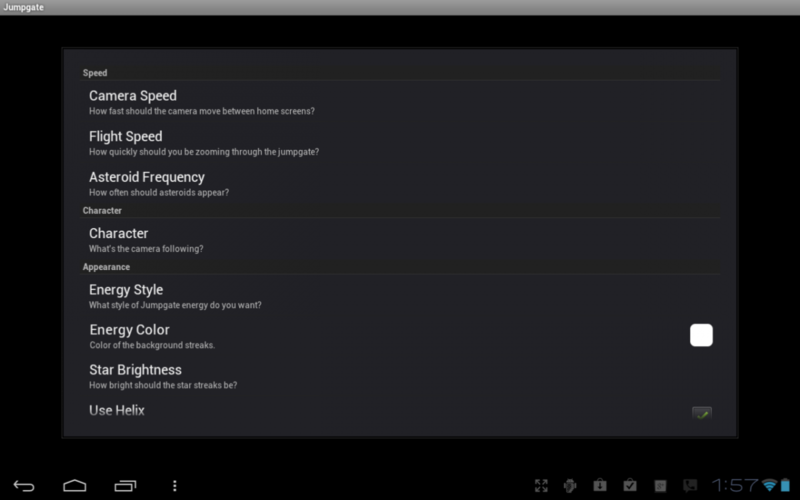Open the Energy Style setting

click(x=400, y=296)
